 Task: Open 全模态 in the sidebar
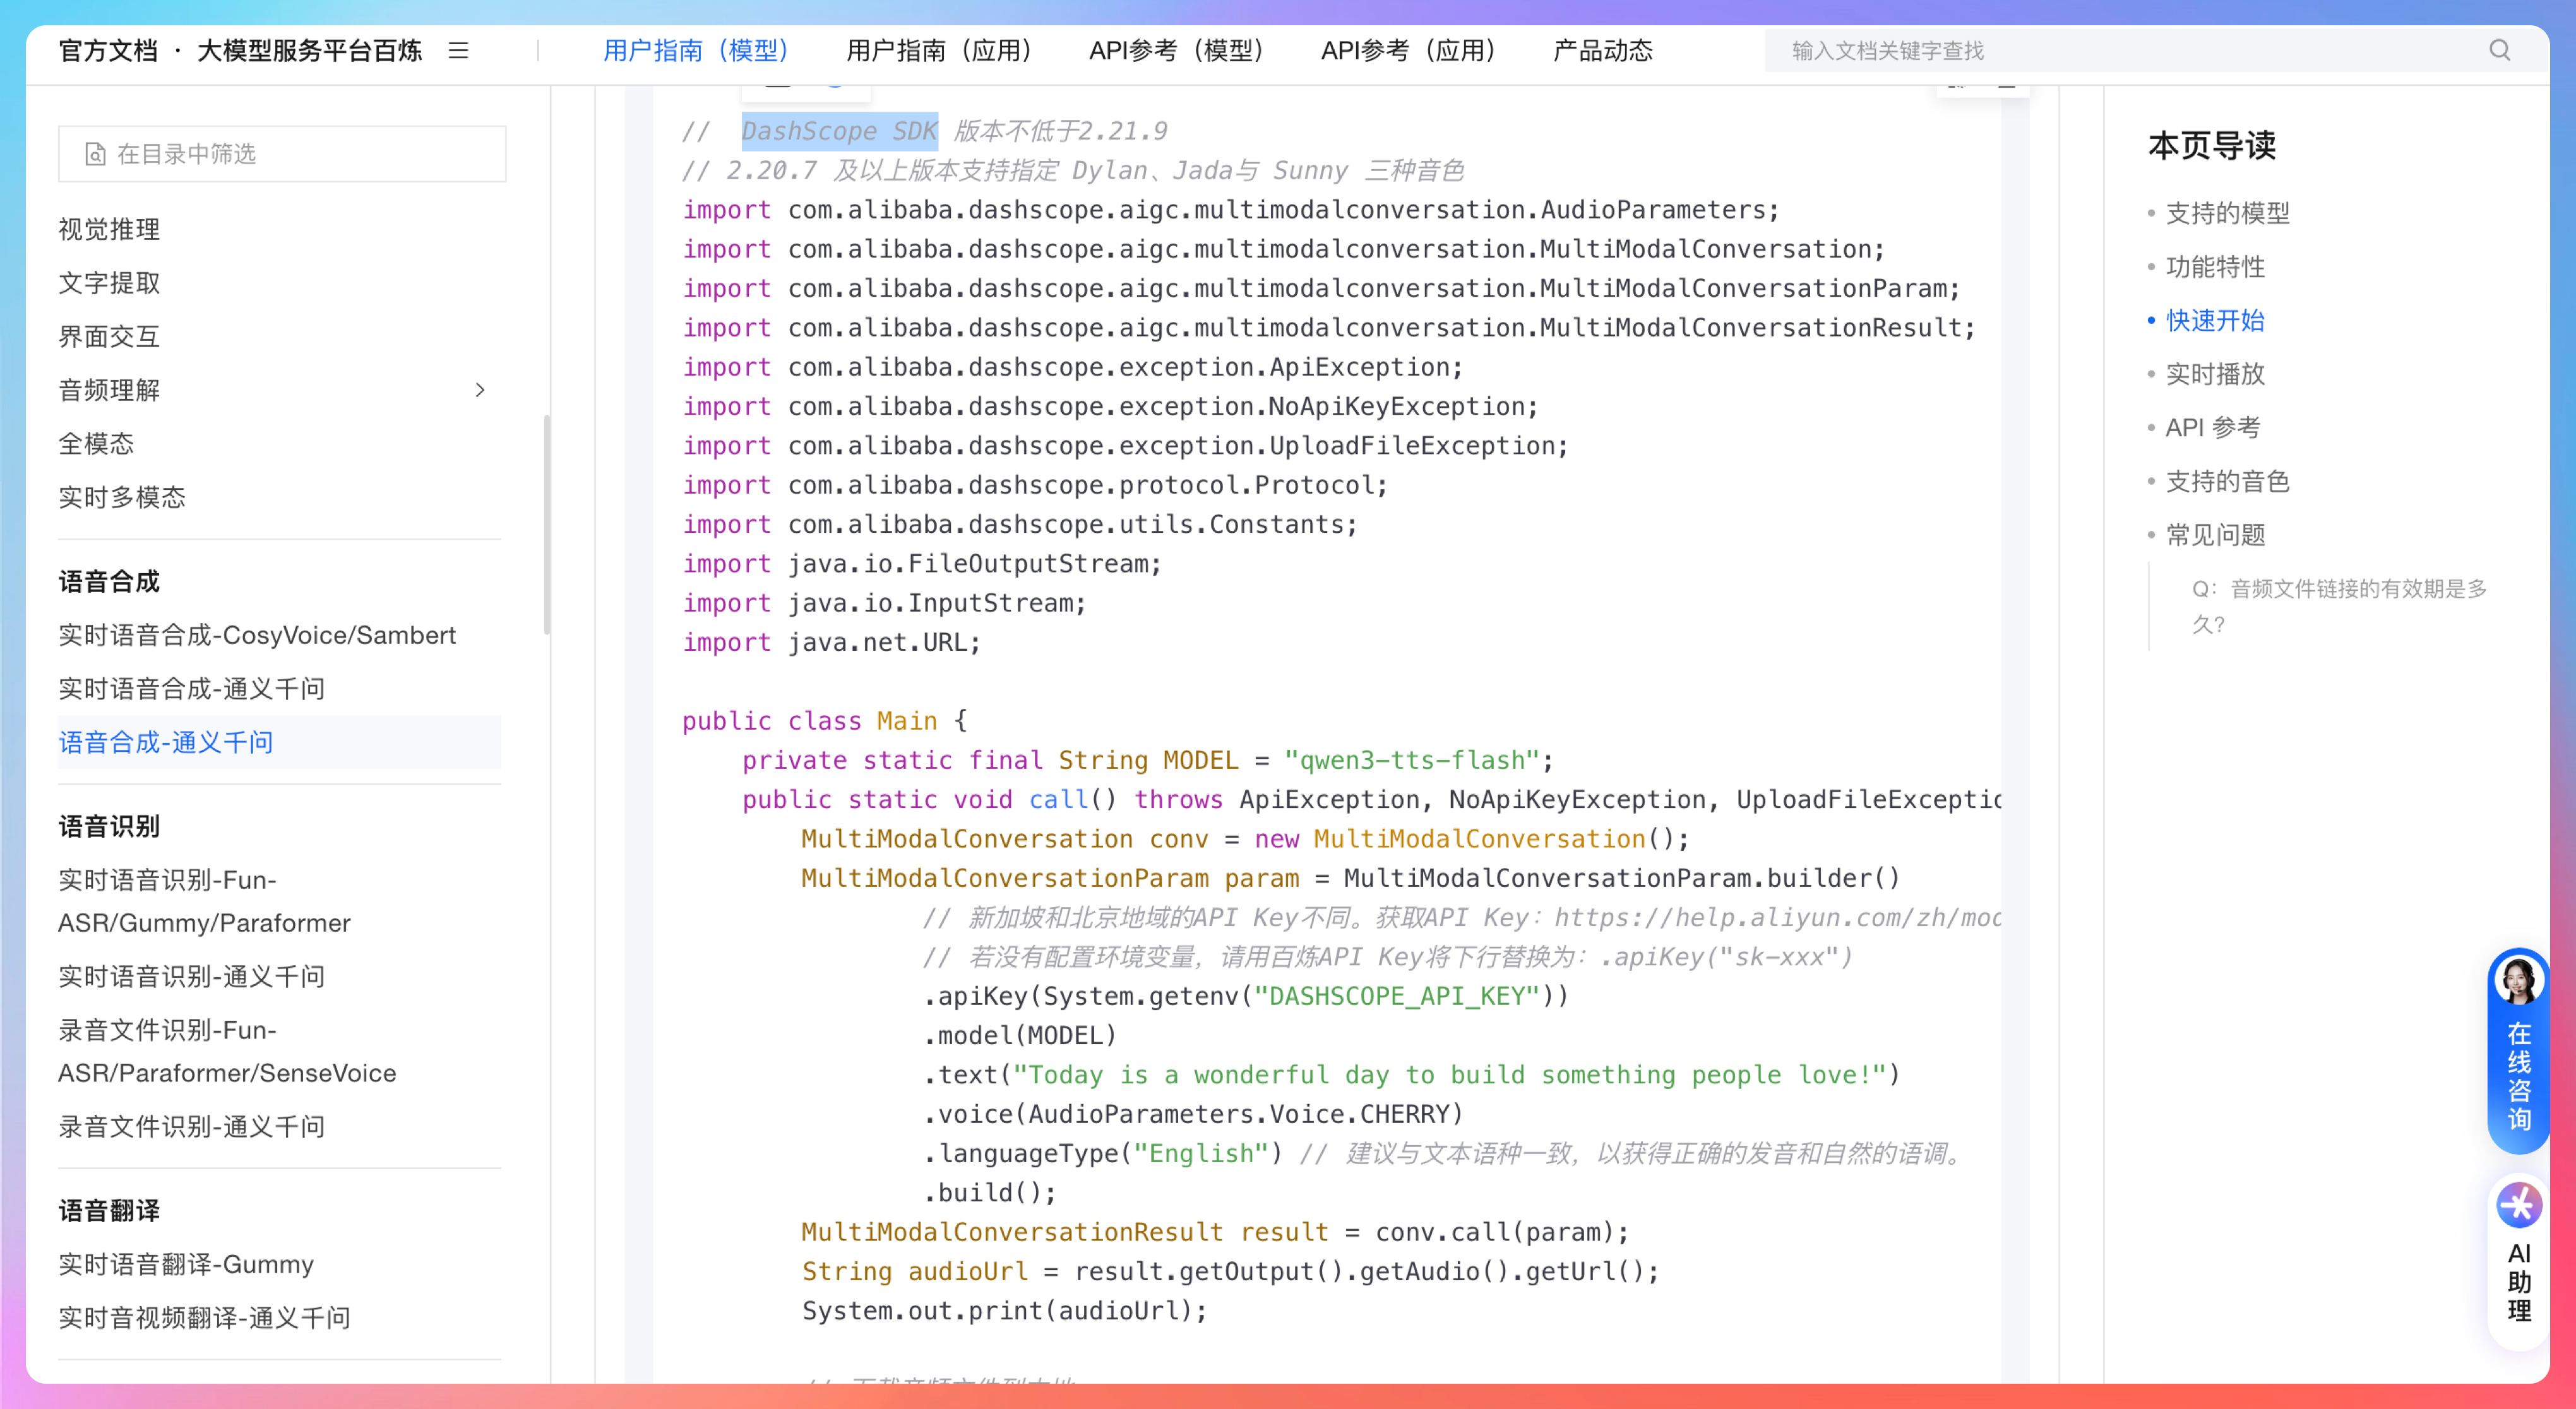point(96,443)
